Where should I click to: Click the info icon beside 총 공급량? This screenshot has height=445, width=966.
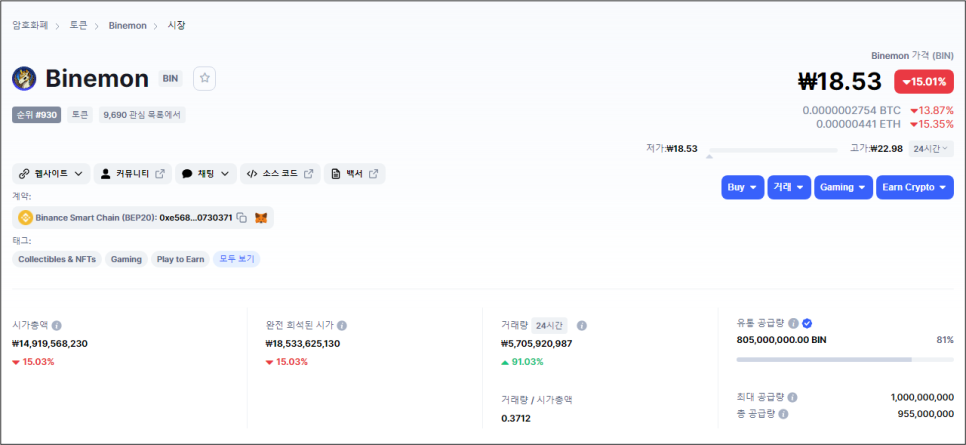pyautogui.click(x=783, y=413)
